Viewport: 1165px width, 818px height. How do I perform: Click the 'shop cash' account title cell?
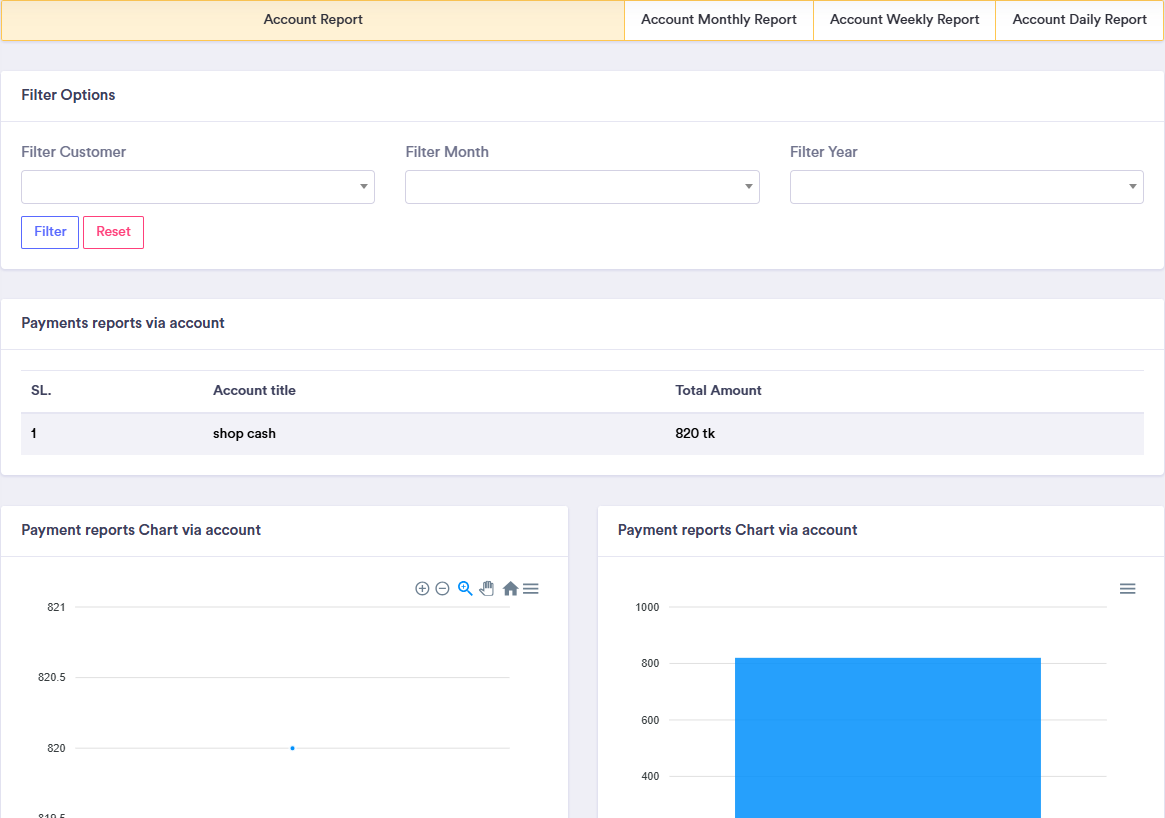tap(244, 433)
